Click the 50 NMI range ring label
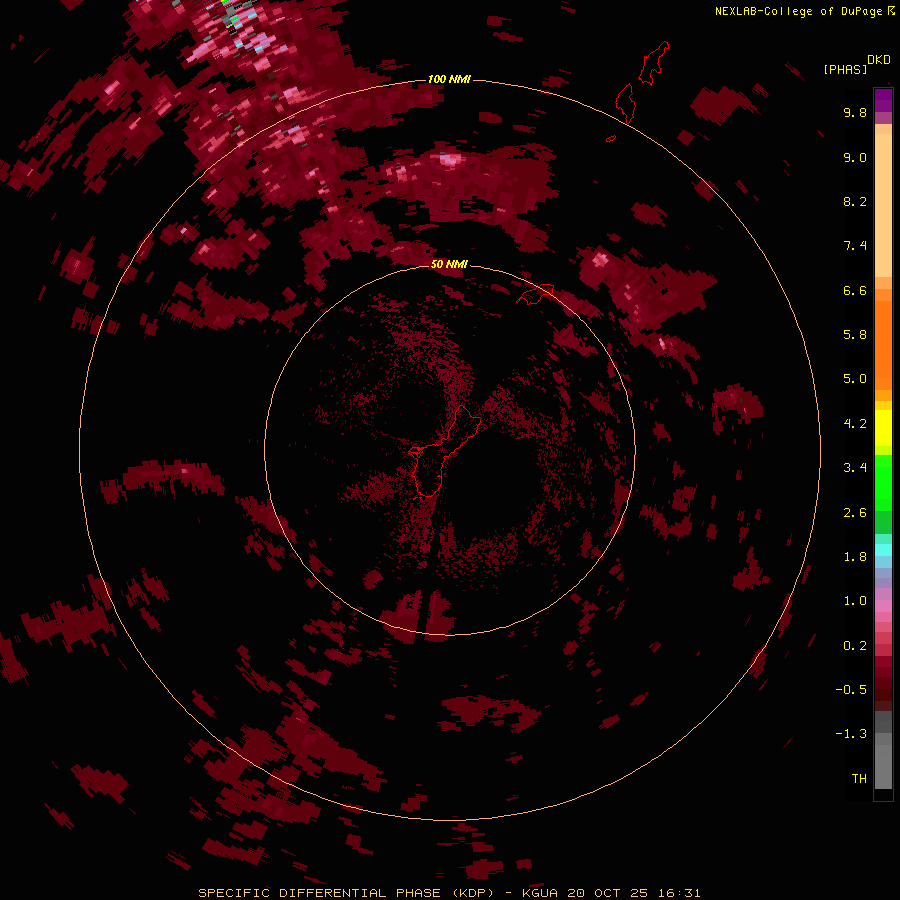 point(449,264)
